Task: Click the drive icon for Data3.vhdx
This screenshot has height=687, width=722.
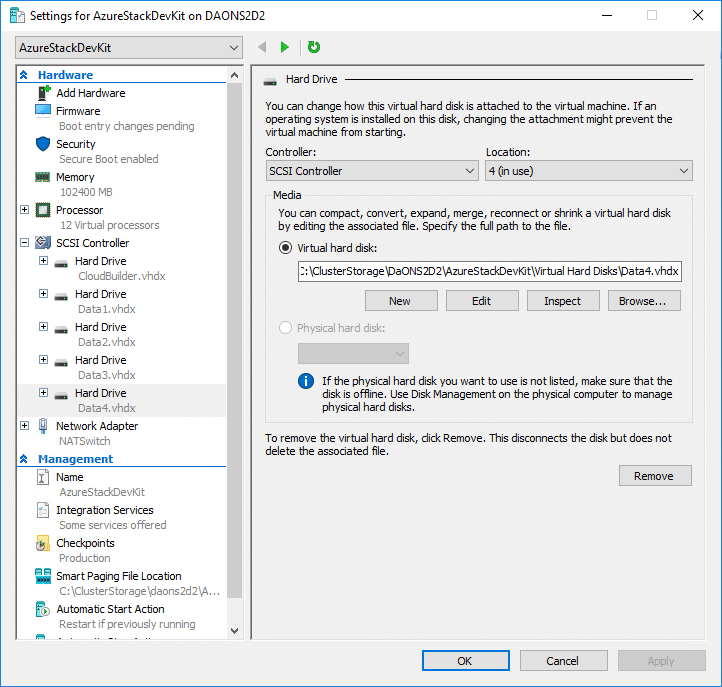Action: point(61,363)
